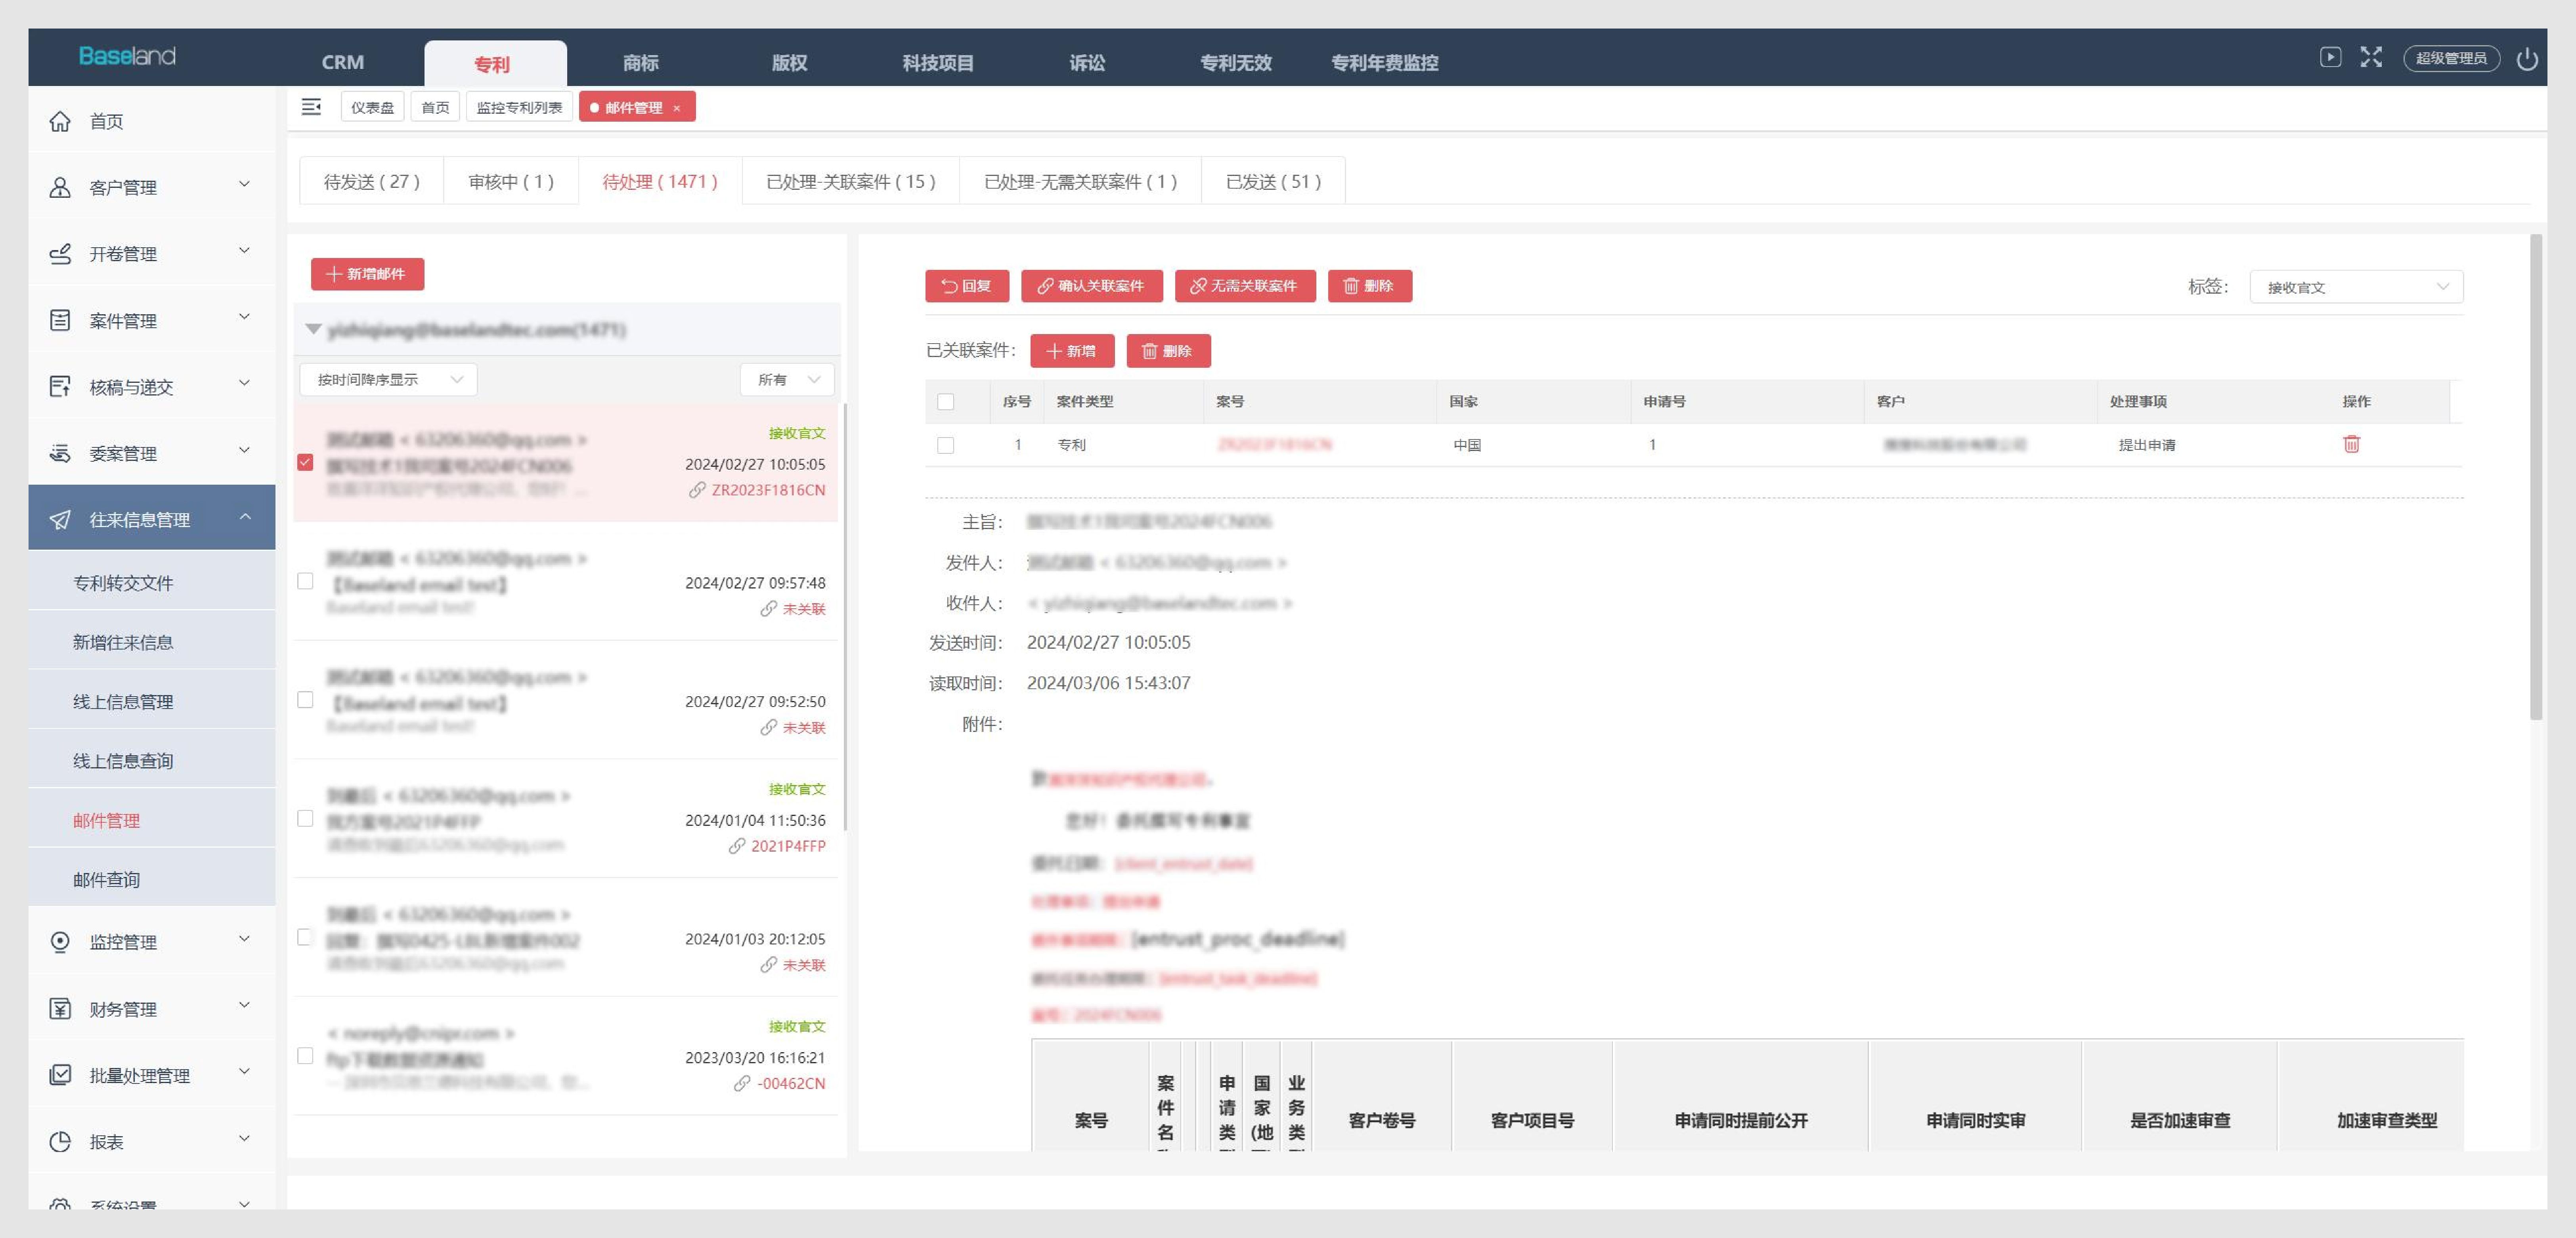Image resolution: width=2576 pixels, height=1238 pixels.
Task: Click the email detail vertical scrollbar
Action: 2535,478
